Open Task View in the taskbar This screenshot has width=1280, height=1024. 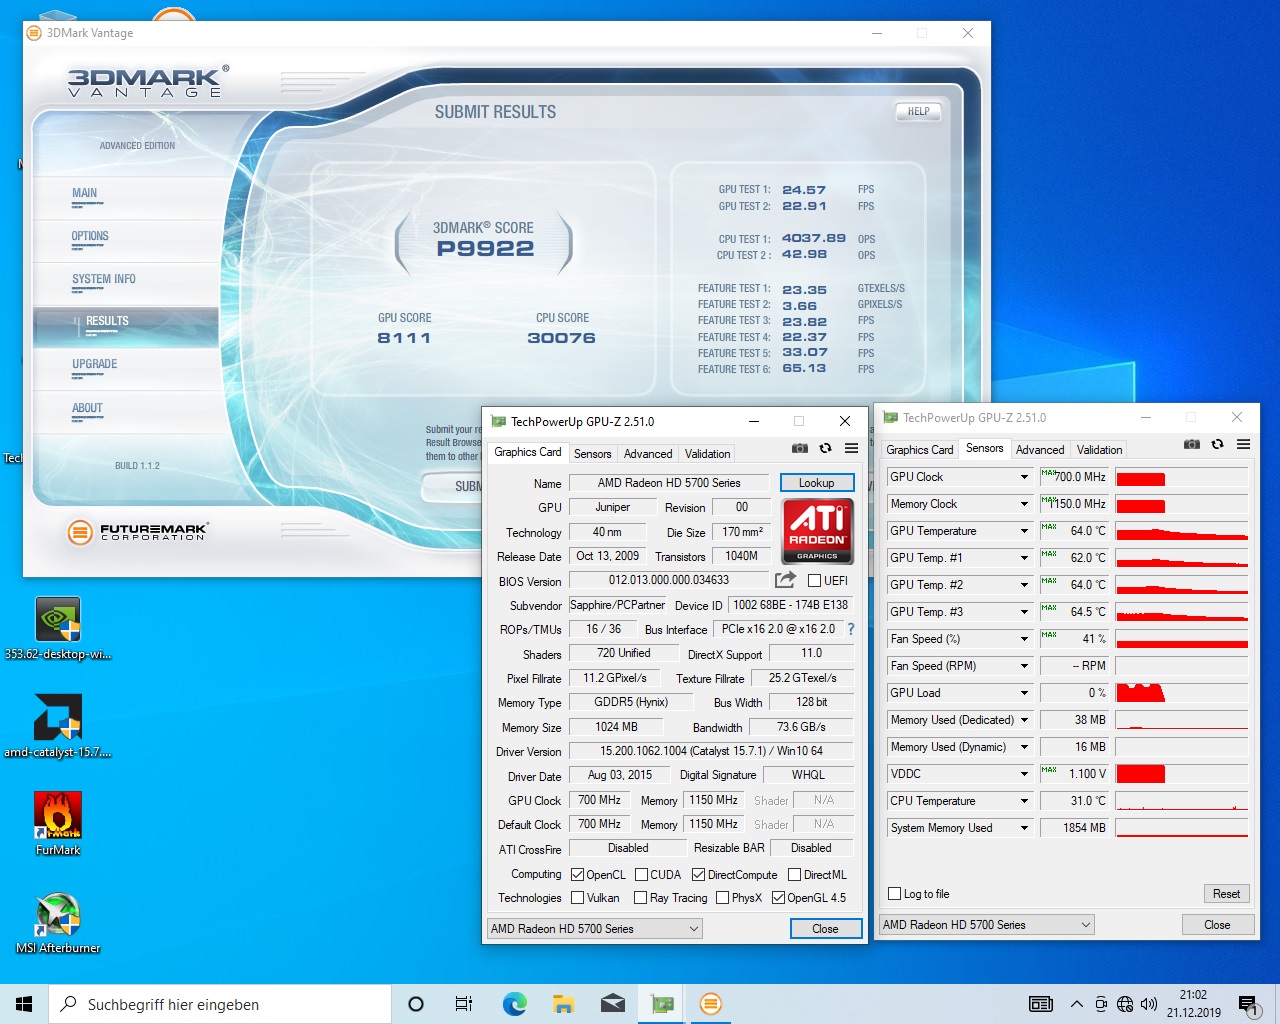[x=464, y=1004]
